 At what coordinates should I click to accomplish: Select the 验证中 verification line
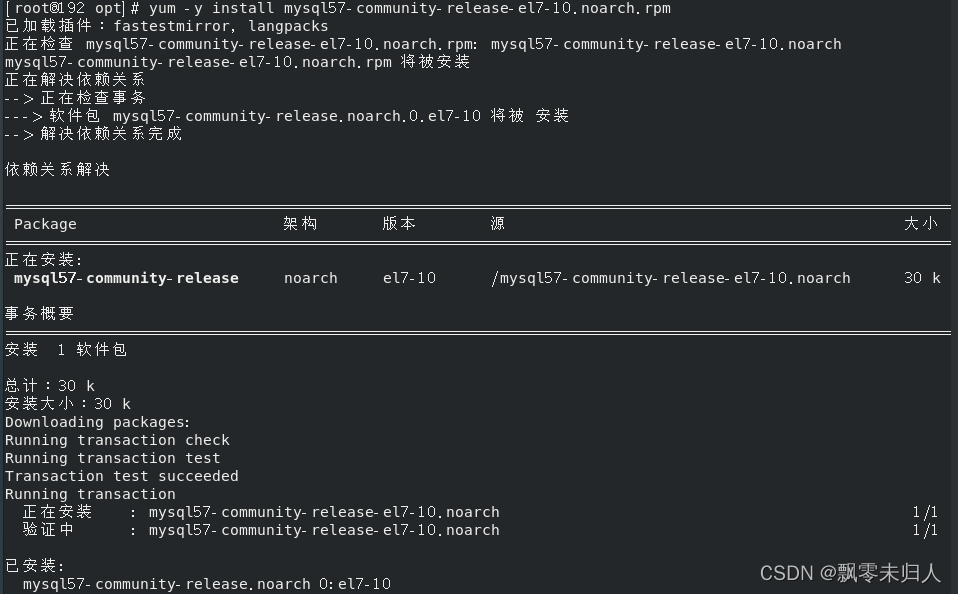pyautogui.click(x=46, y=529)
